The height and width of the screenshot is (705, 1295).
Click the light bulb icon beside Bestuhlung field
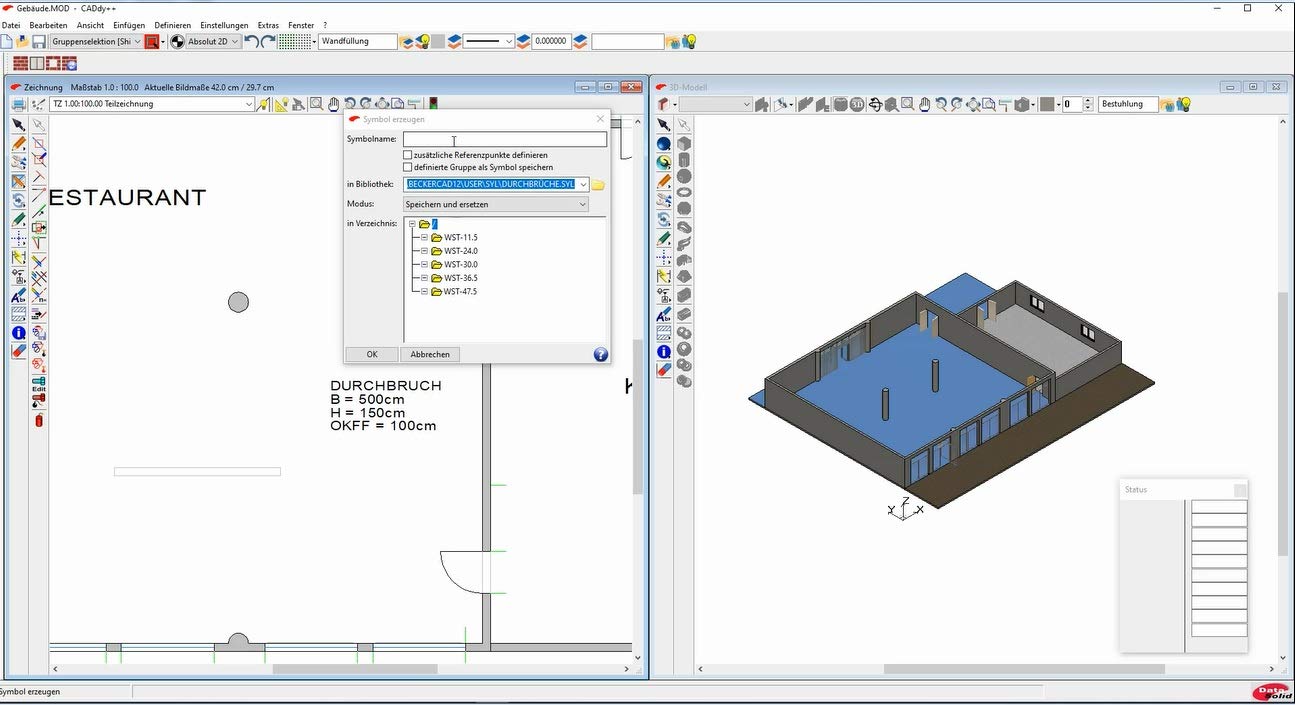pos(1184,104)
